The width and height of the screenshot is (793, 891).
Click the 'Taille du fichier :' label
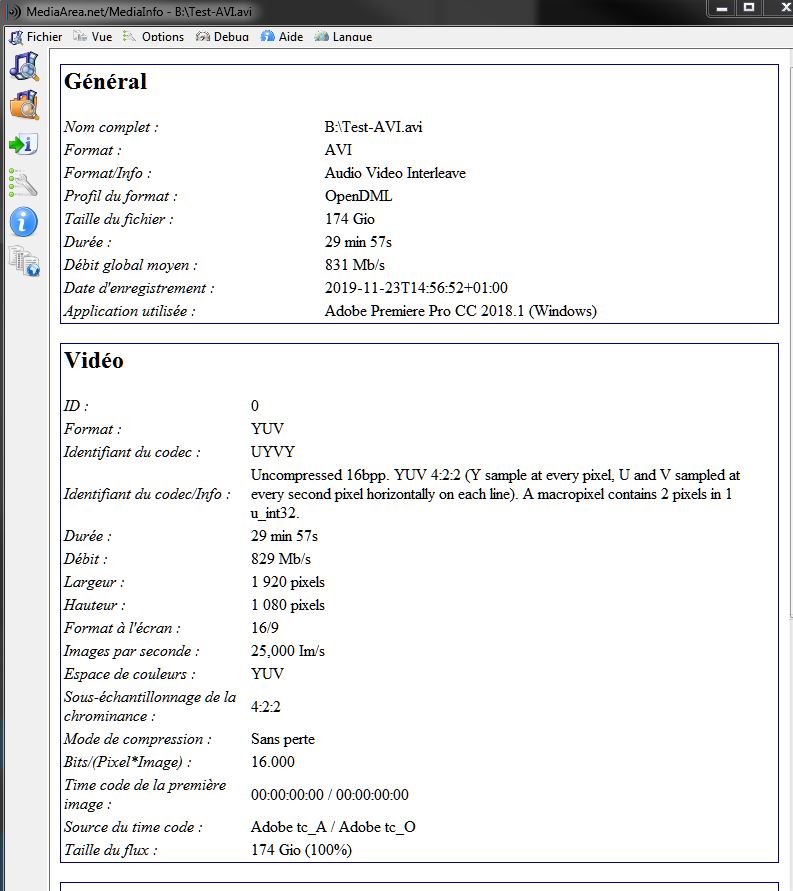[x=119, y=219]
